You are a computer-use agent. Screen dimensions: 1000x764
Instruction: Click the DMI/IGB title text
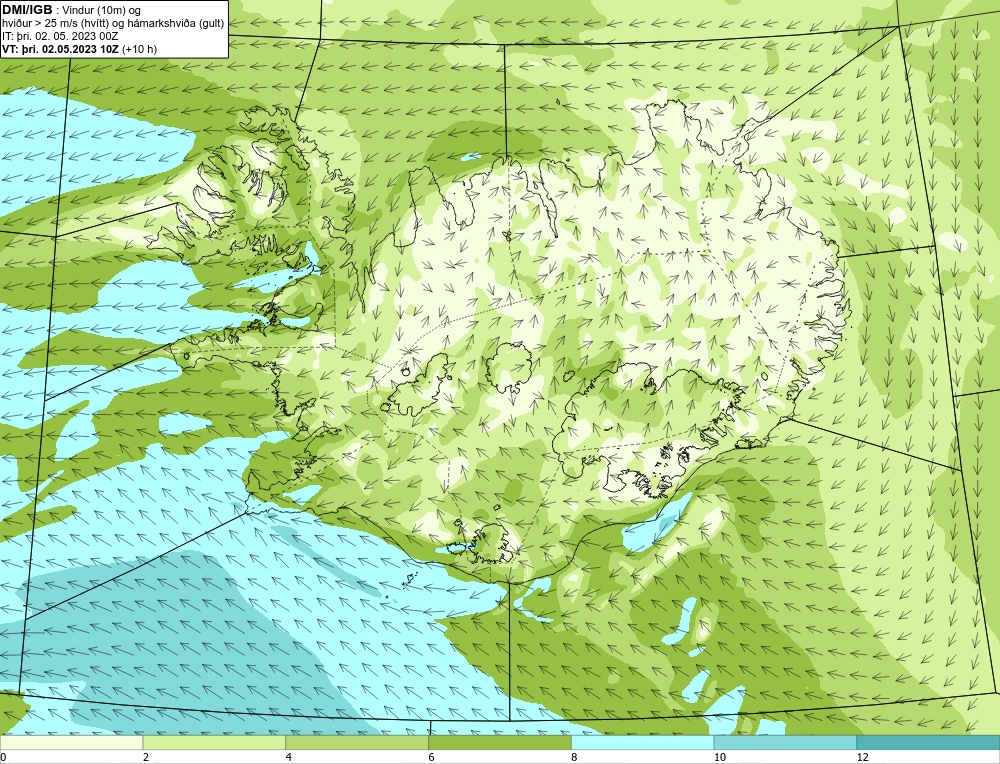point(27,10)
